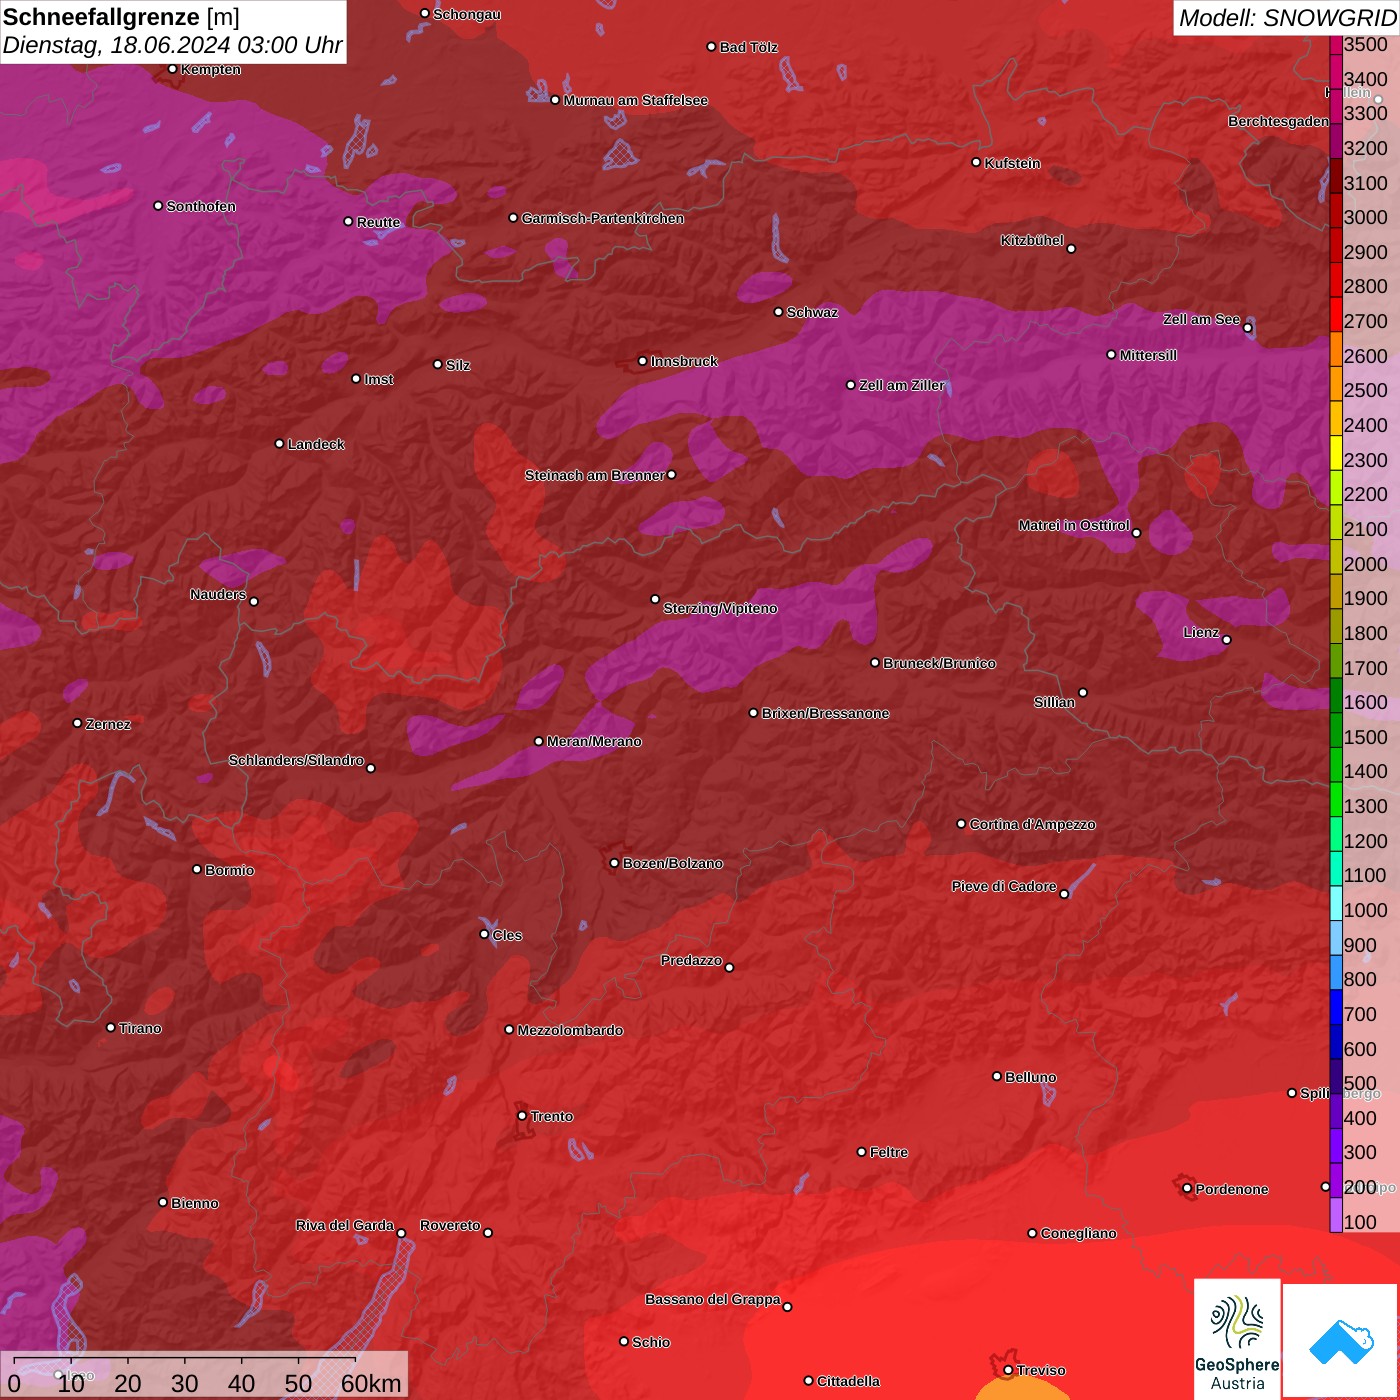
Task: Click the legend value '3500'
Action: [1366, 44]
